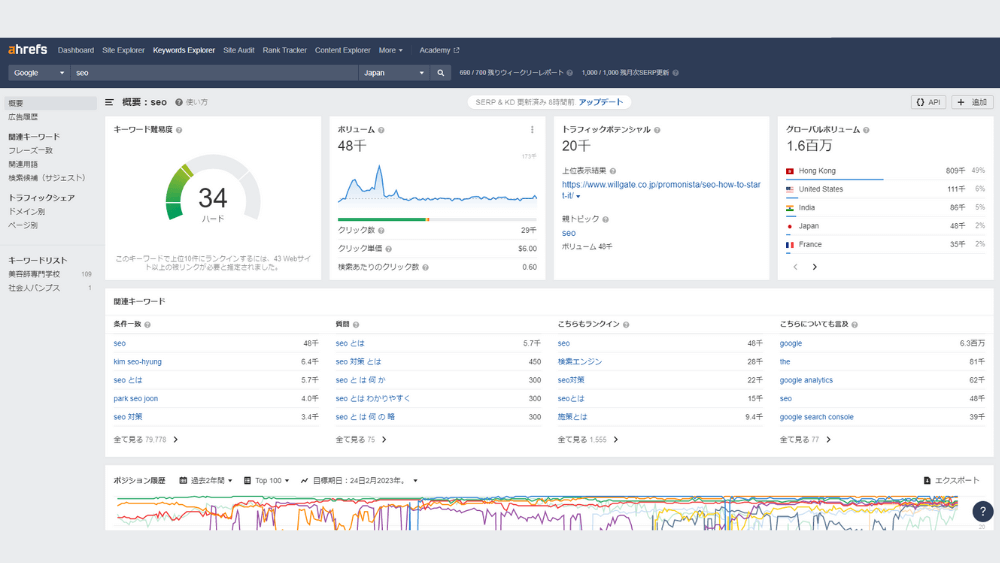
Task: Open the three-dot menu in ボリューム card
Action: coord(533,129)
